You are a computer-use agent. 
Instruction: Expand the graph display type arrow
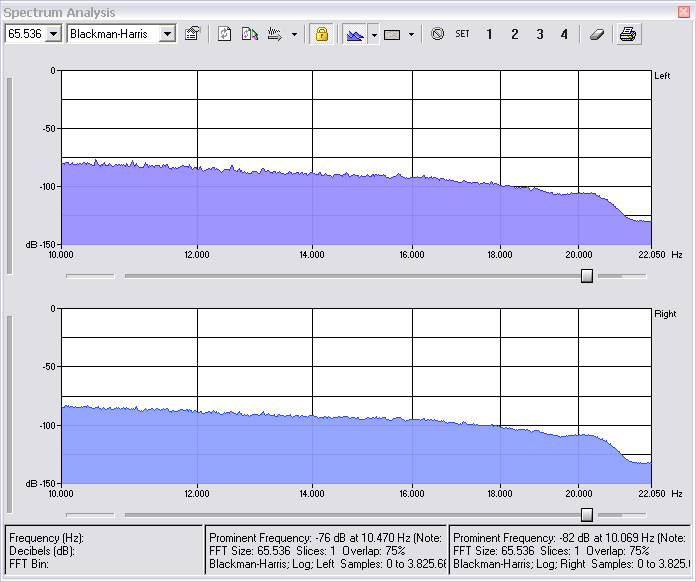374,34
